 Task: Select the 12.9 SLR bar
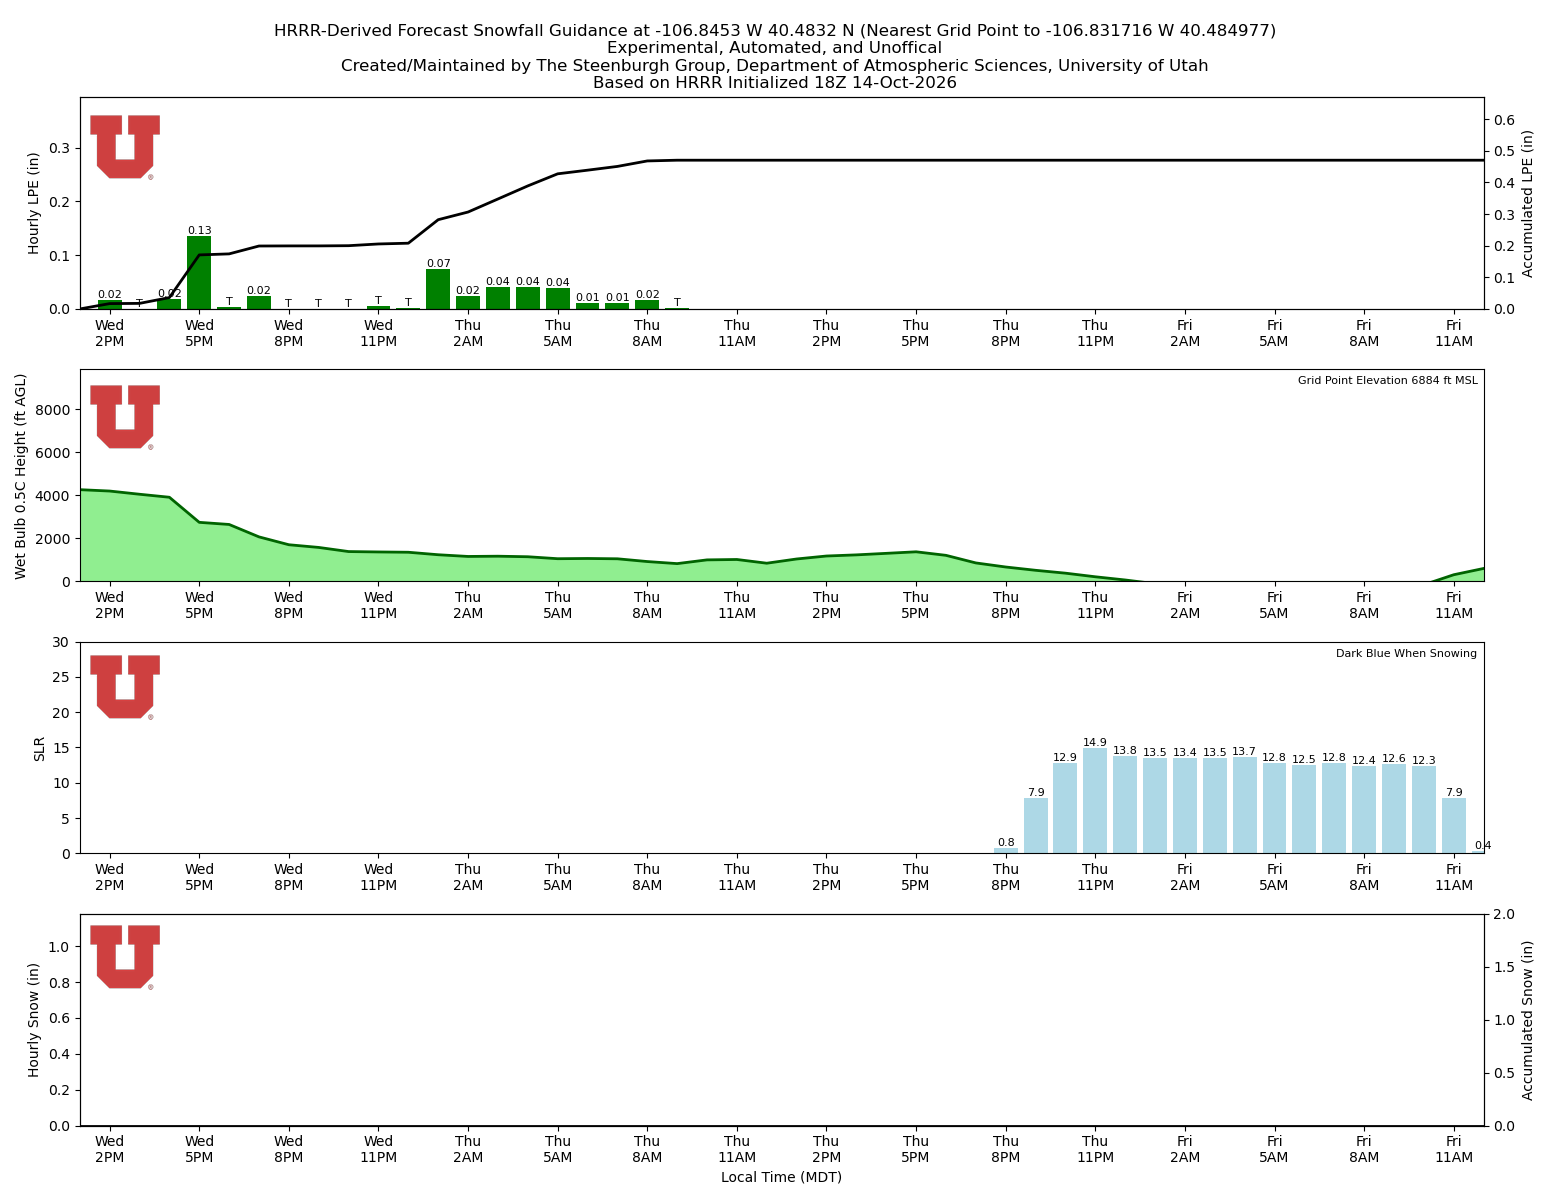tap(1065, 808)
